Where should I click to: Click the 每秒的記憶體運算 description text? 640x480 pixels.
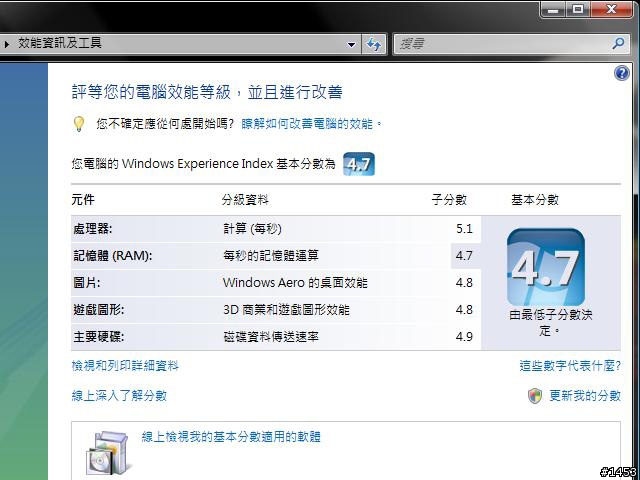(x=271, y=256)
